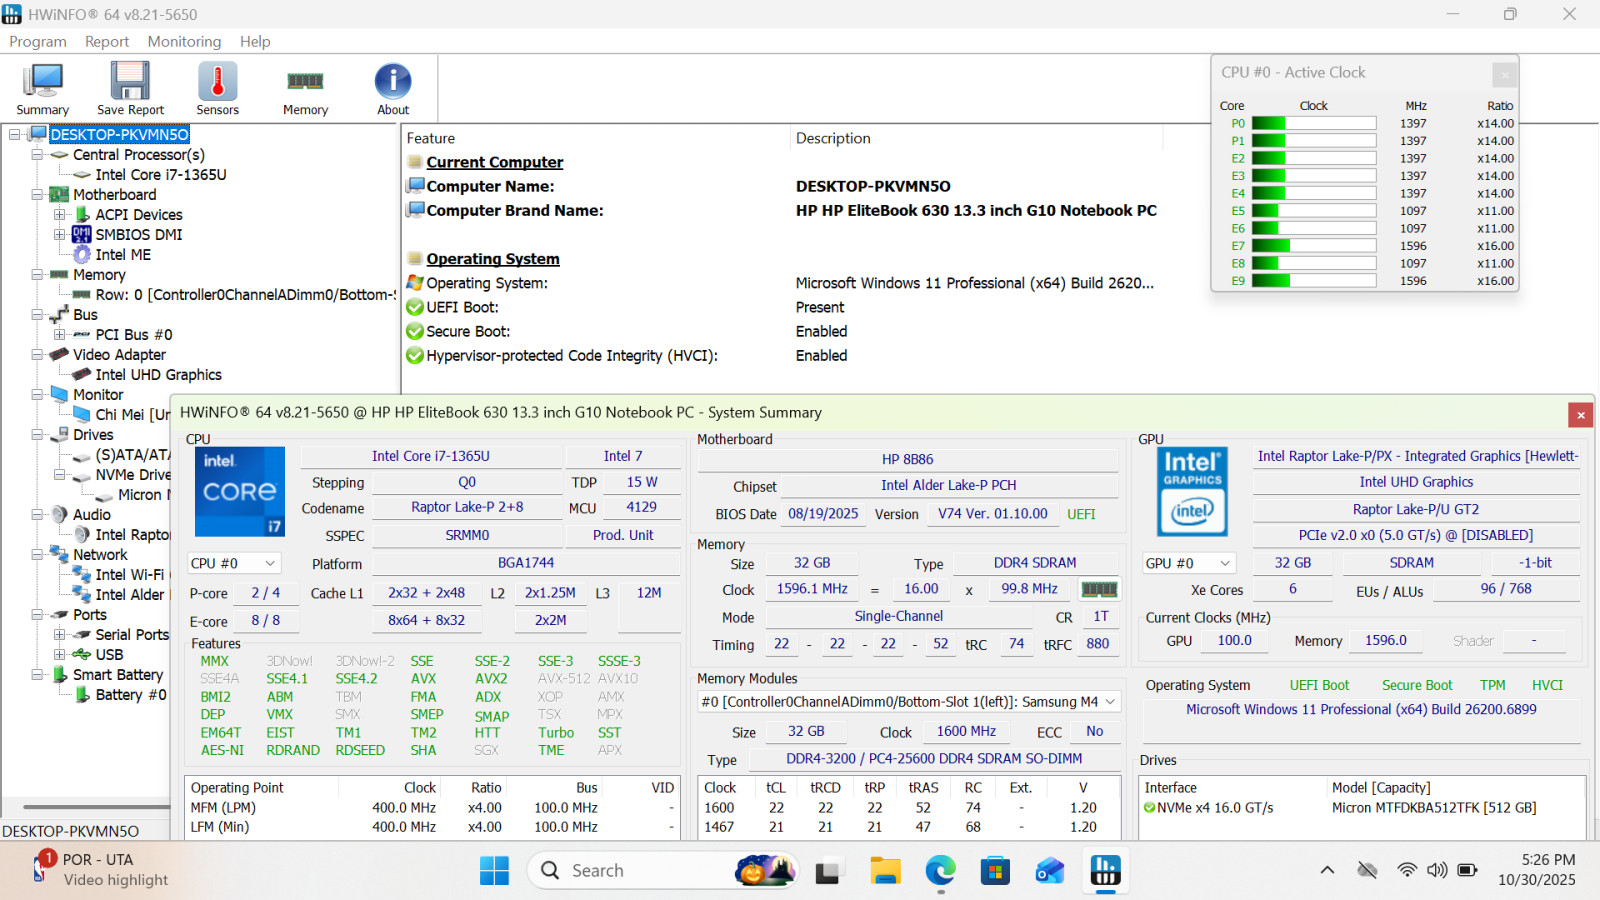The width and height of the screenshot is (1600, 900).
Task: Click the P0 core clock bar
Action: 1314,124
